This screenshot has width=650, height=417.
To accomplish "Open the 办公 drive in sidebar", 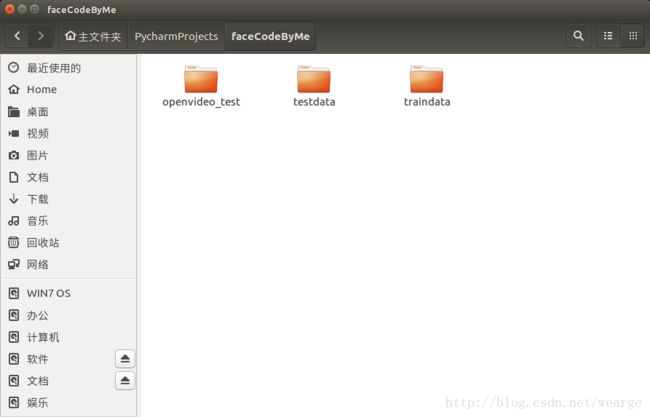I will point(68,315).
